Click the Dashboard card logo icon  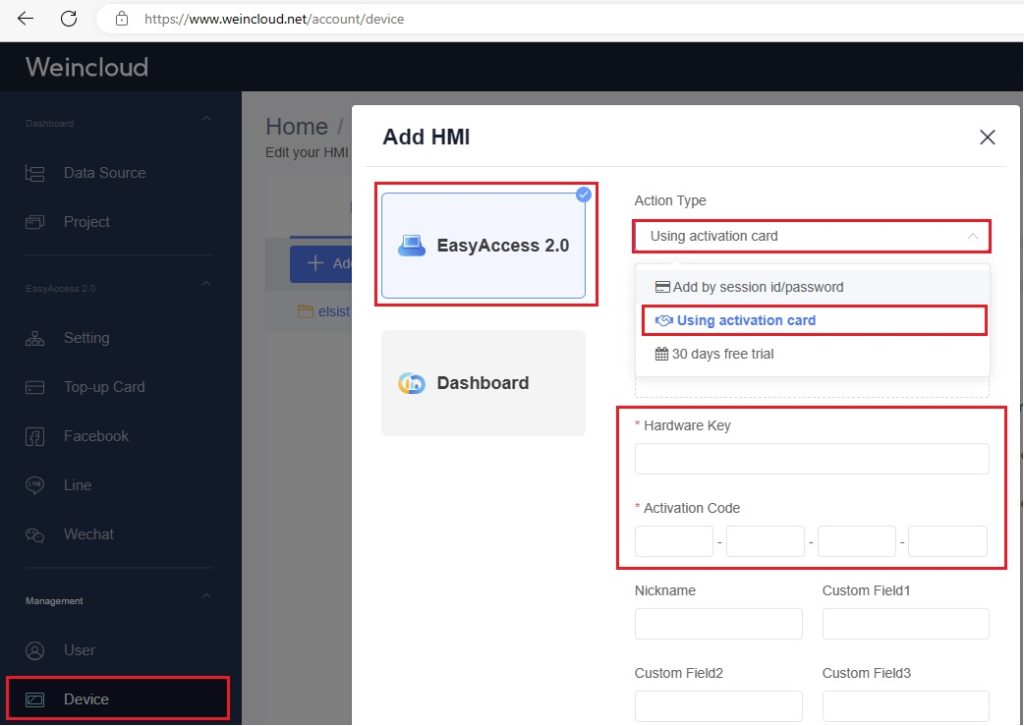411,383
